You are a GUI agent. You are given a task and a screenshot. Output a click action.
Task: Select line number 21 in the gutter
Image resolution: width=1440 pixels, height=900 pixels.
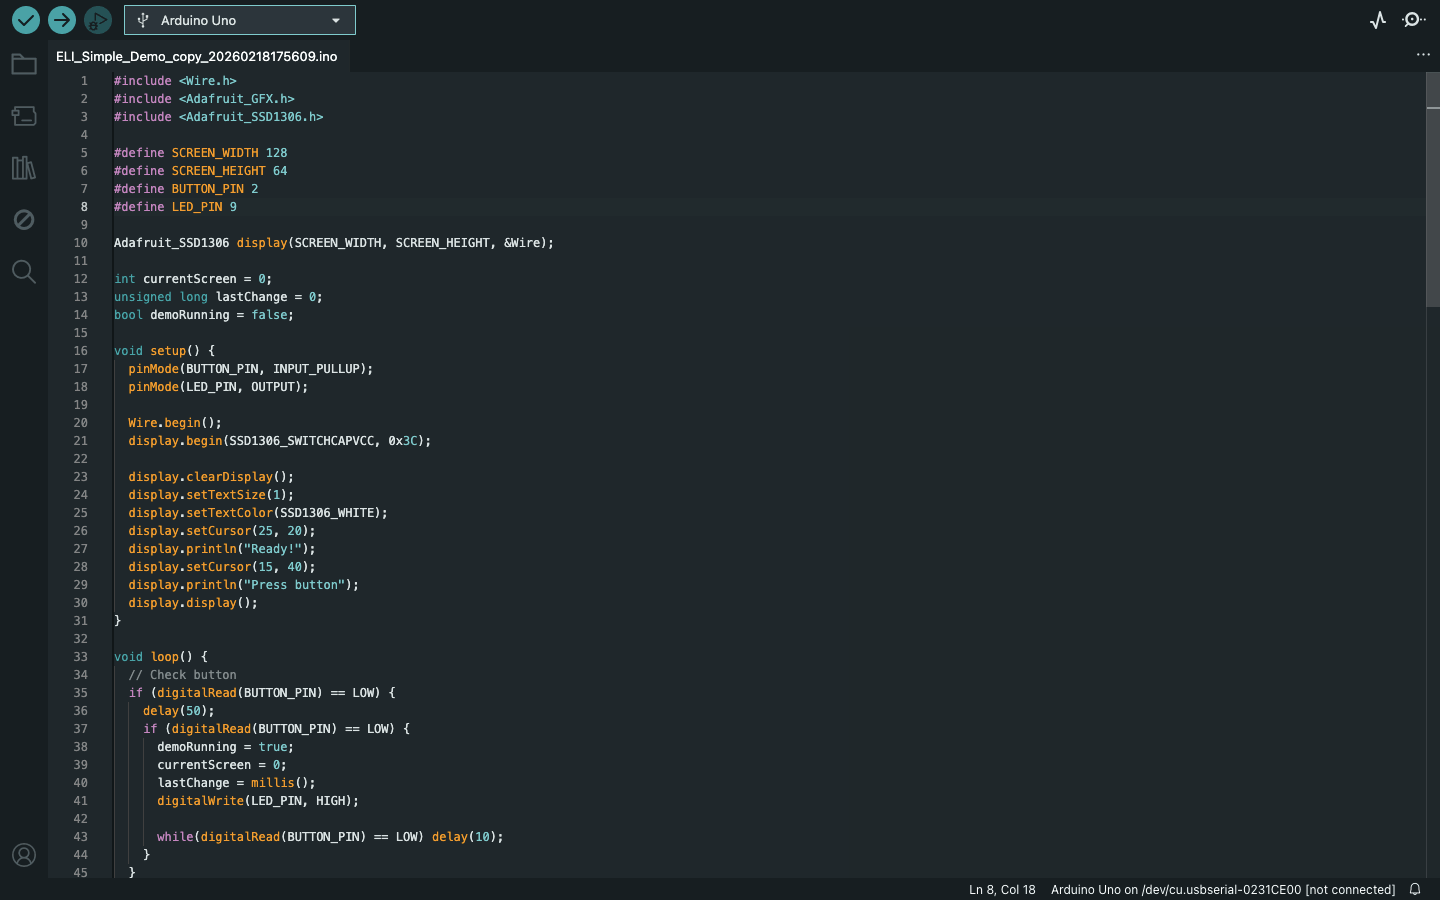click(80, 440)
